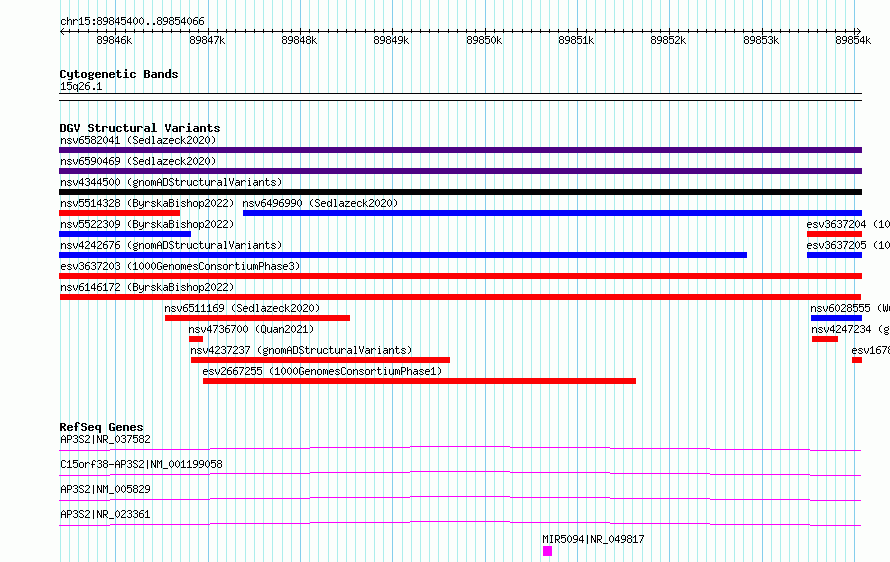Click the RefSeq Genes track title
This screenshot has height=562, width=890.
(101, 427)
